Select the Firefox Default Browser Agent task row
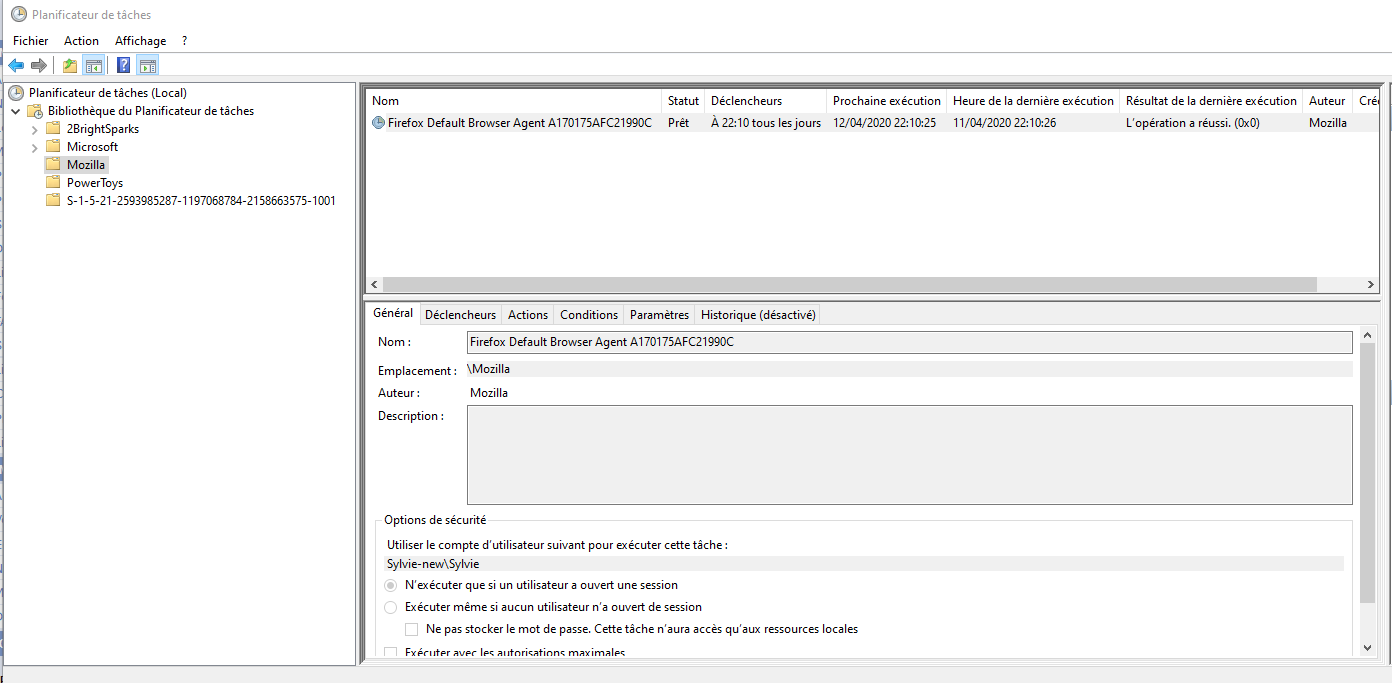The height and width of the screenshot is (683, 1392). coord(873,123)
